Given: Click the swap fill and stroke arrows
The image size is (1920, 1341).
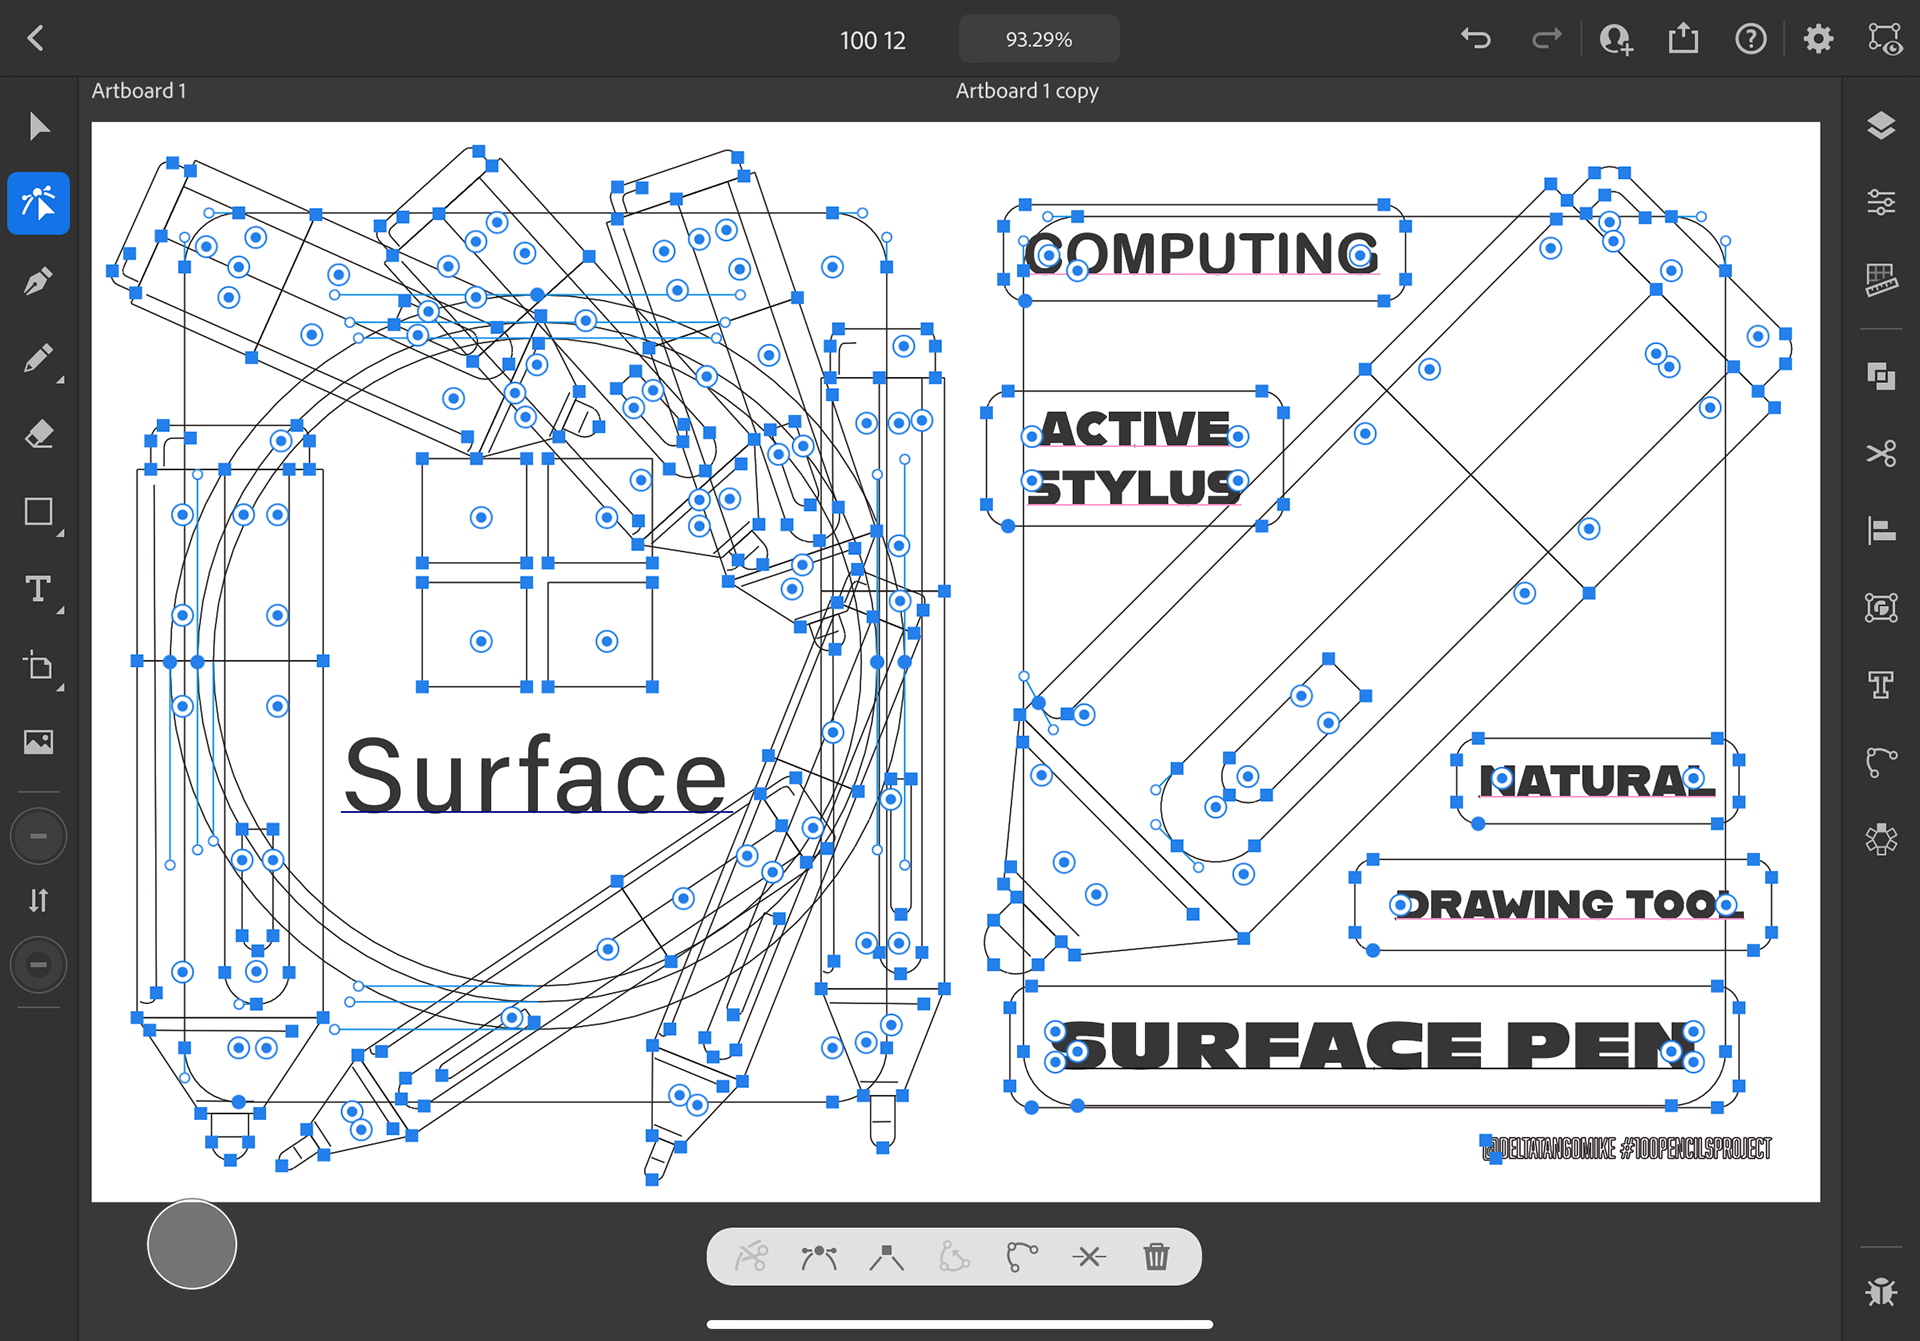Looking at the screenshot, I should [38, 901].
